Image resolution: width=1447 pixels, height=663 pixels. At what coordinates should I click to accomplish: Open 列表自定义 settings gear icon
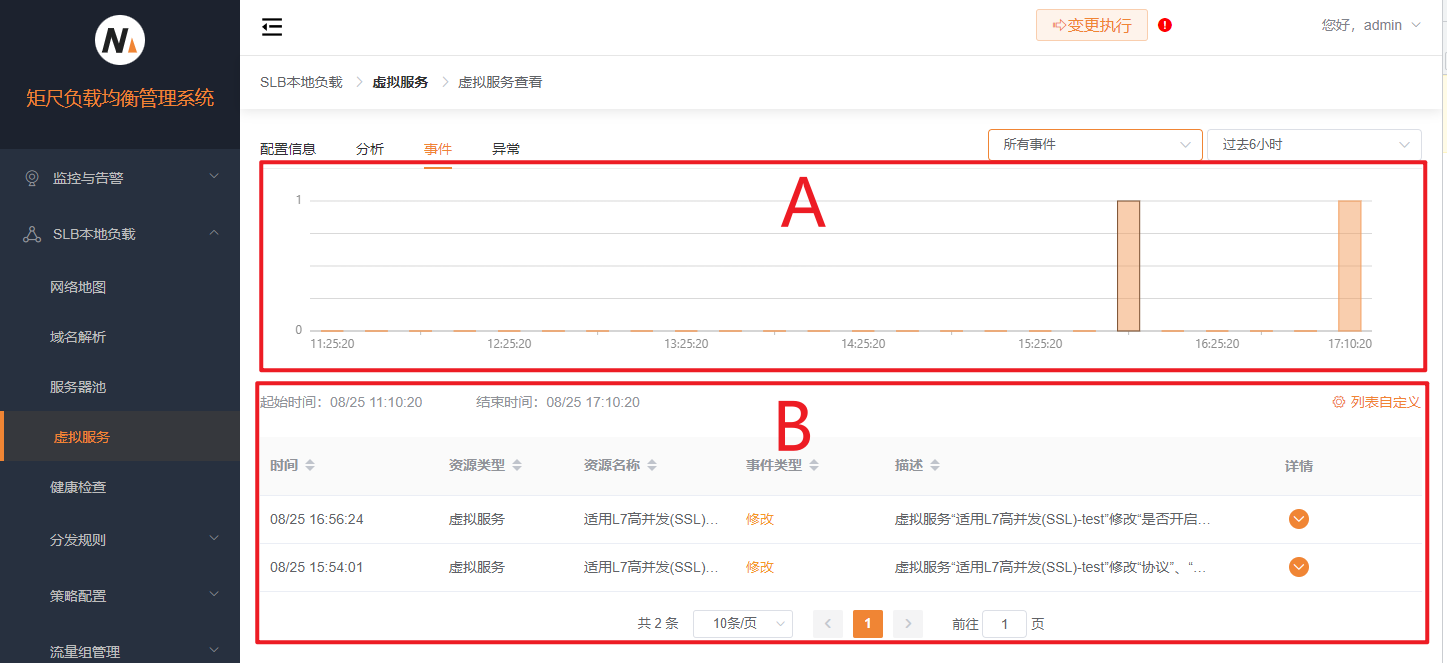coord(1337,402)
